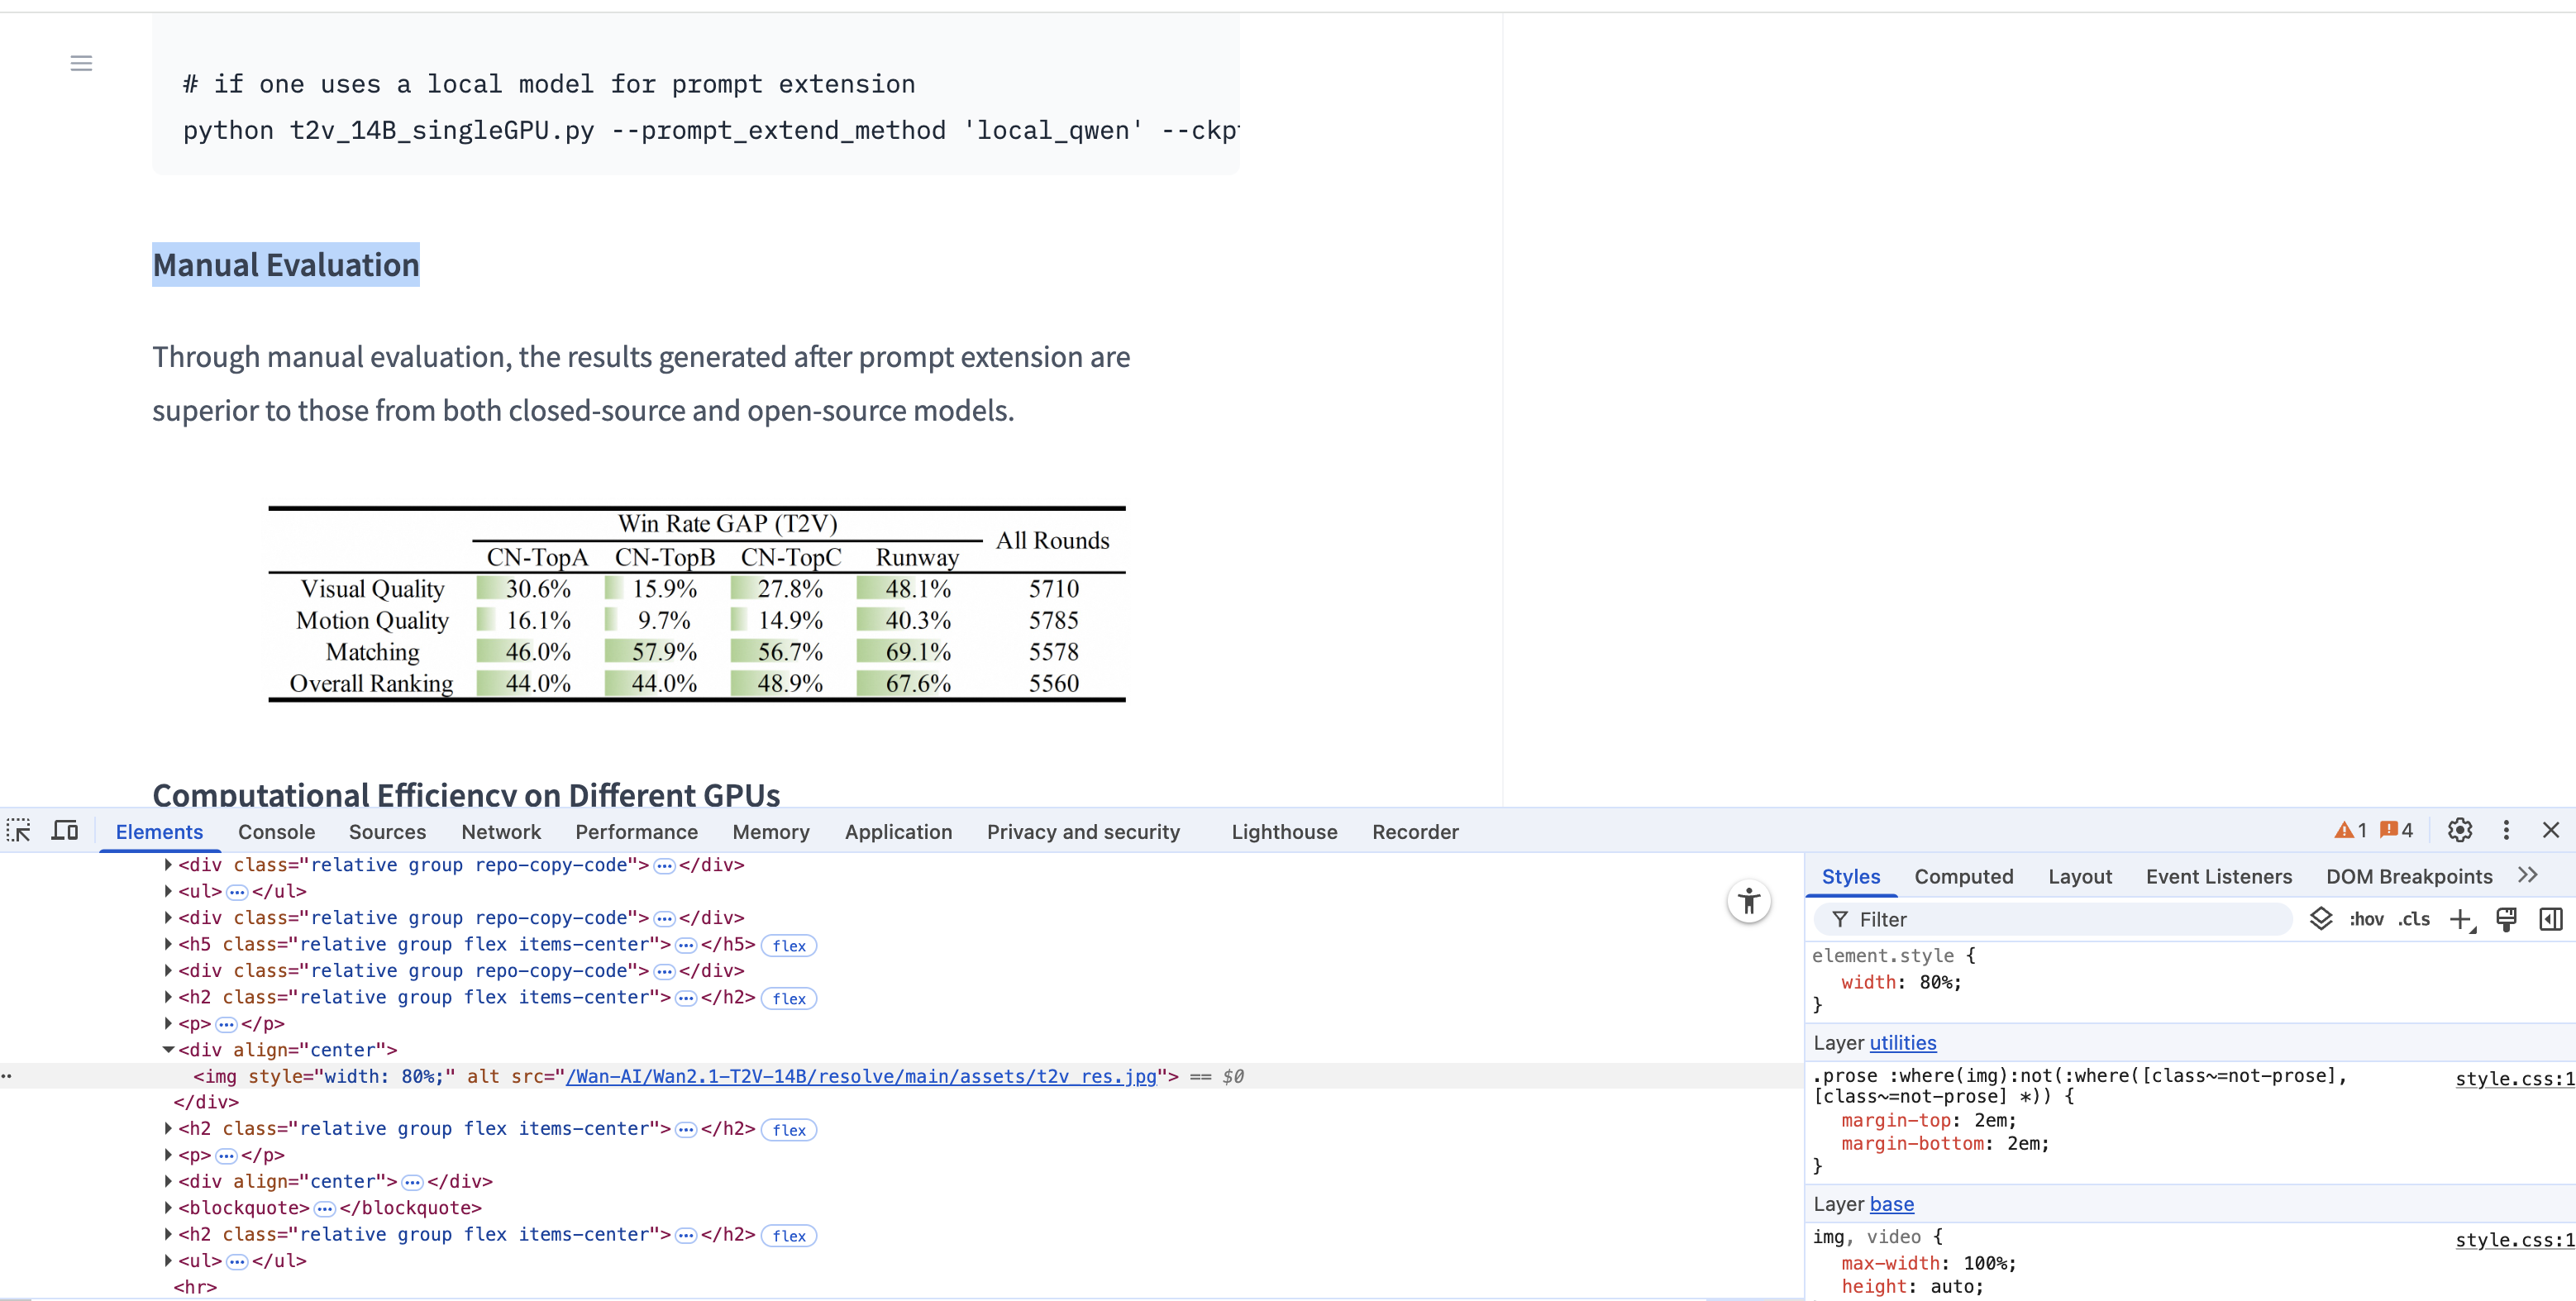Show more Styles pane tabs chevron
The height and width of the screenshot is (1301, 2576).
[x=2528, y=876]
